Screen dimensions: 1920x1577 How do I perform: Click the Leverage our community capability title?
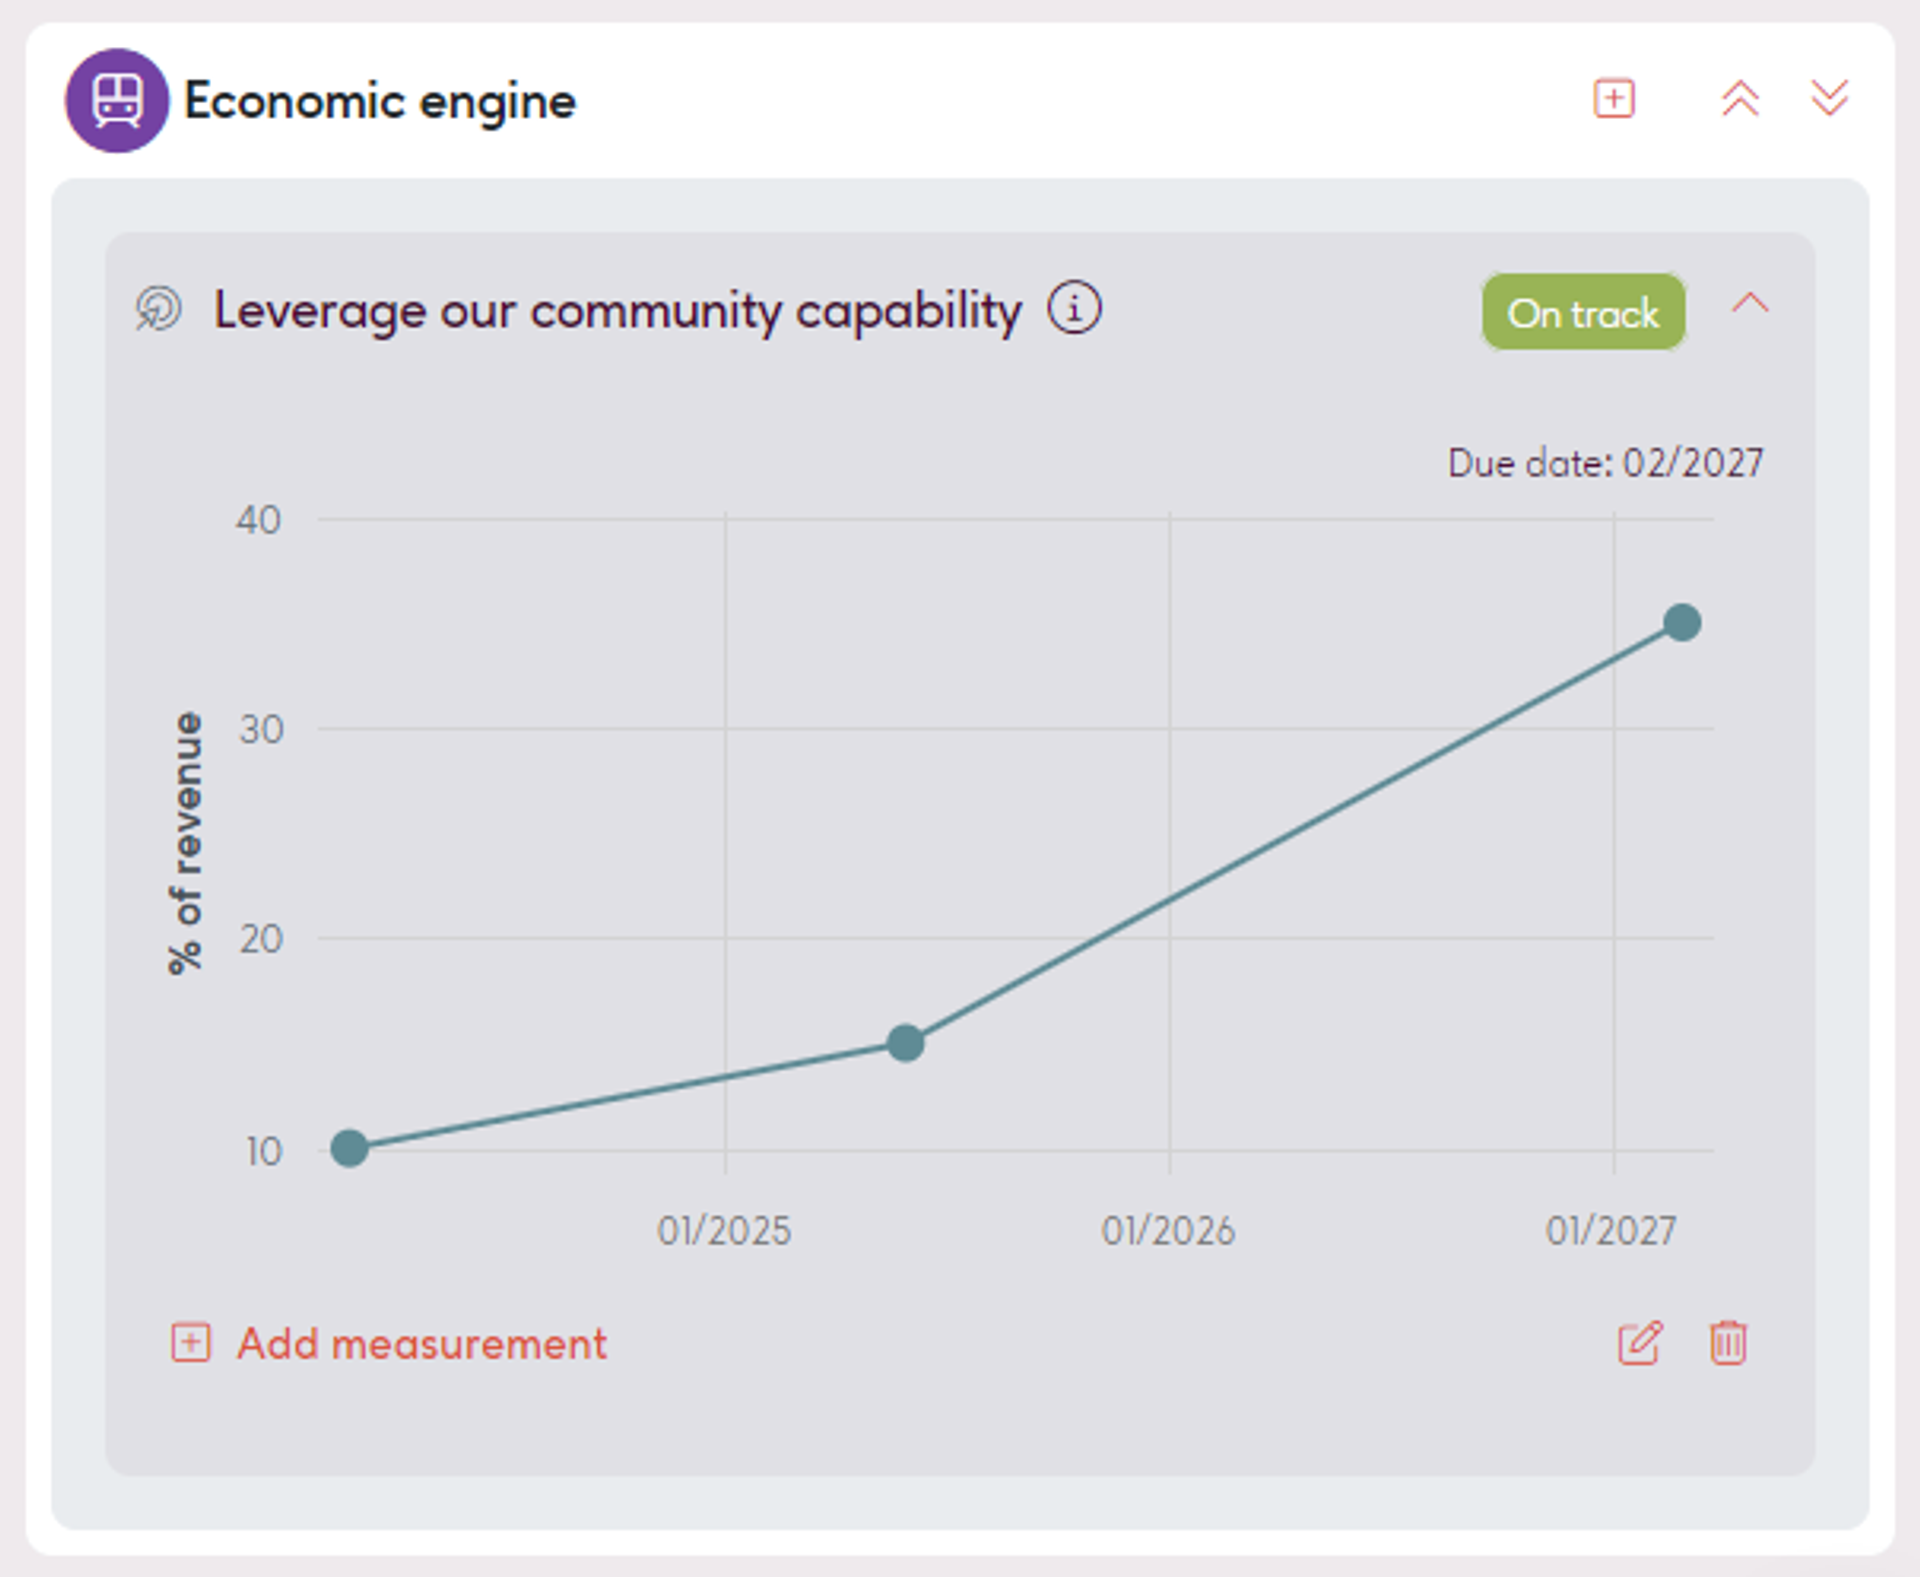coord(617,310)
